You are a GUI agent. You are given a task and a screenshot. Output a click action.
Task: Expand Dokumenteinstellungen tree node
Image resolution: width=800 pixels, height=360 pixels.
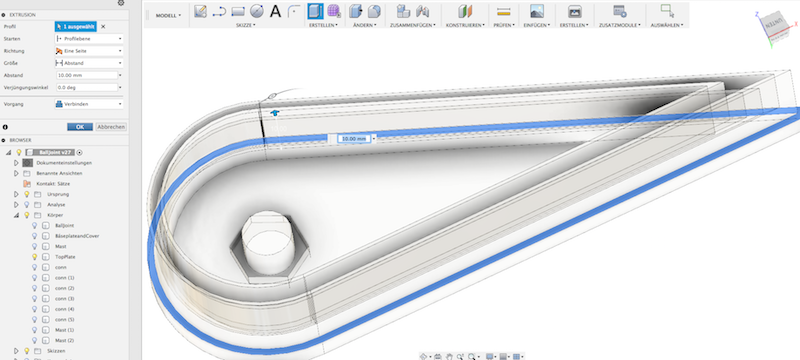pos(16,163)
